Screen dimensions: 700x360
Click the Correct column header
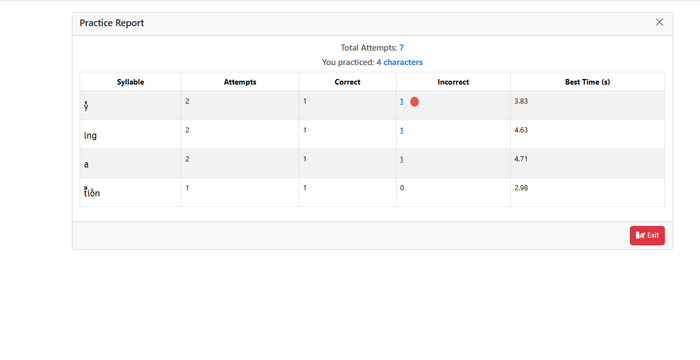(347, 82)
